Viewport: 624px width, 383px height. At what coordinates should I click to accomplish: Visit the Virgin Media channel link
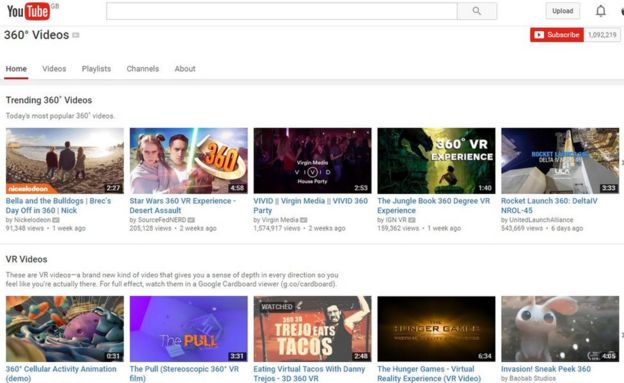pyautogui.click(x=280, y=220)
